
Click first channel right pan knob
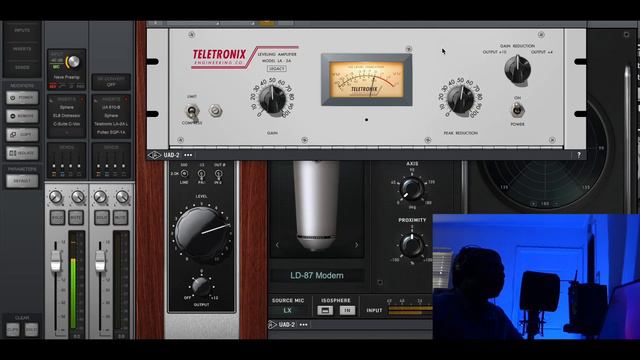coord(78,197)
